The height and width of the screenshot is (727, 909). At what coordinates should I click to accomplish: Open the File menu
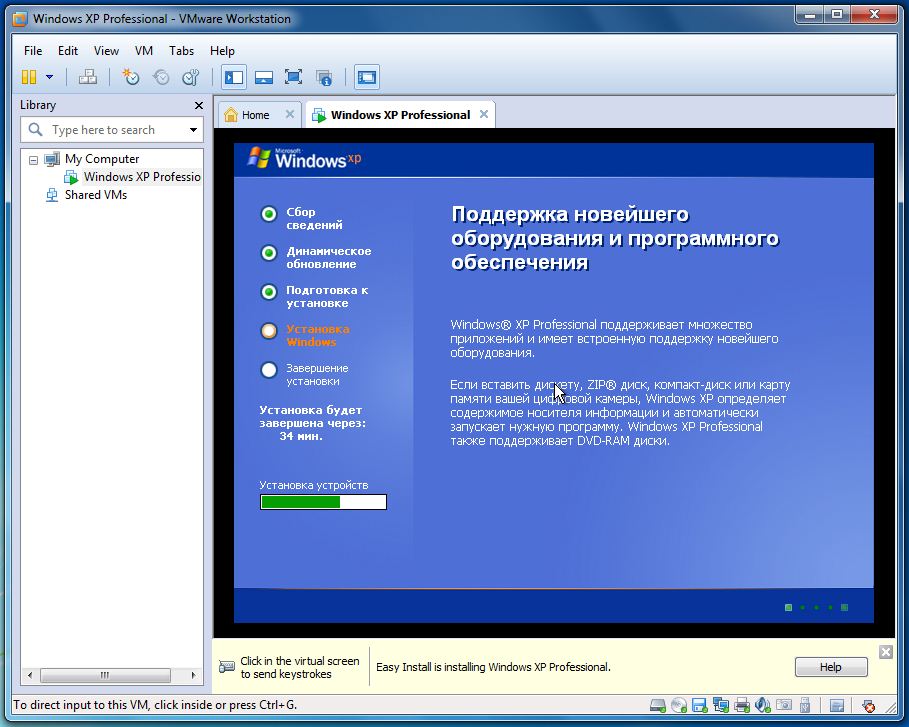(33, 51)
